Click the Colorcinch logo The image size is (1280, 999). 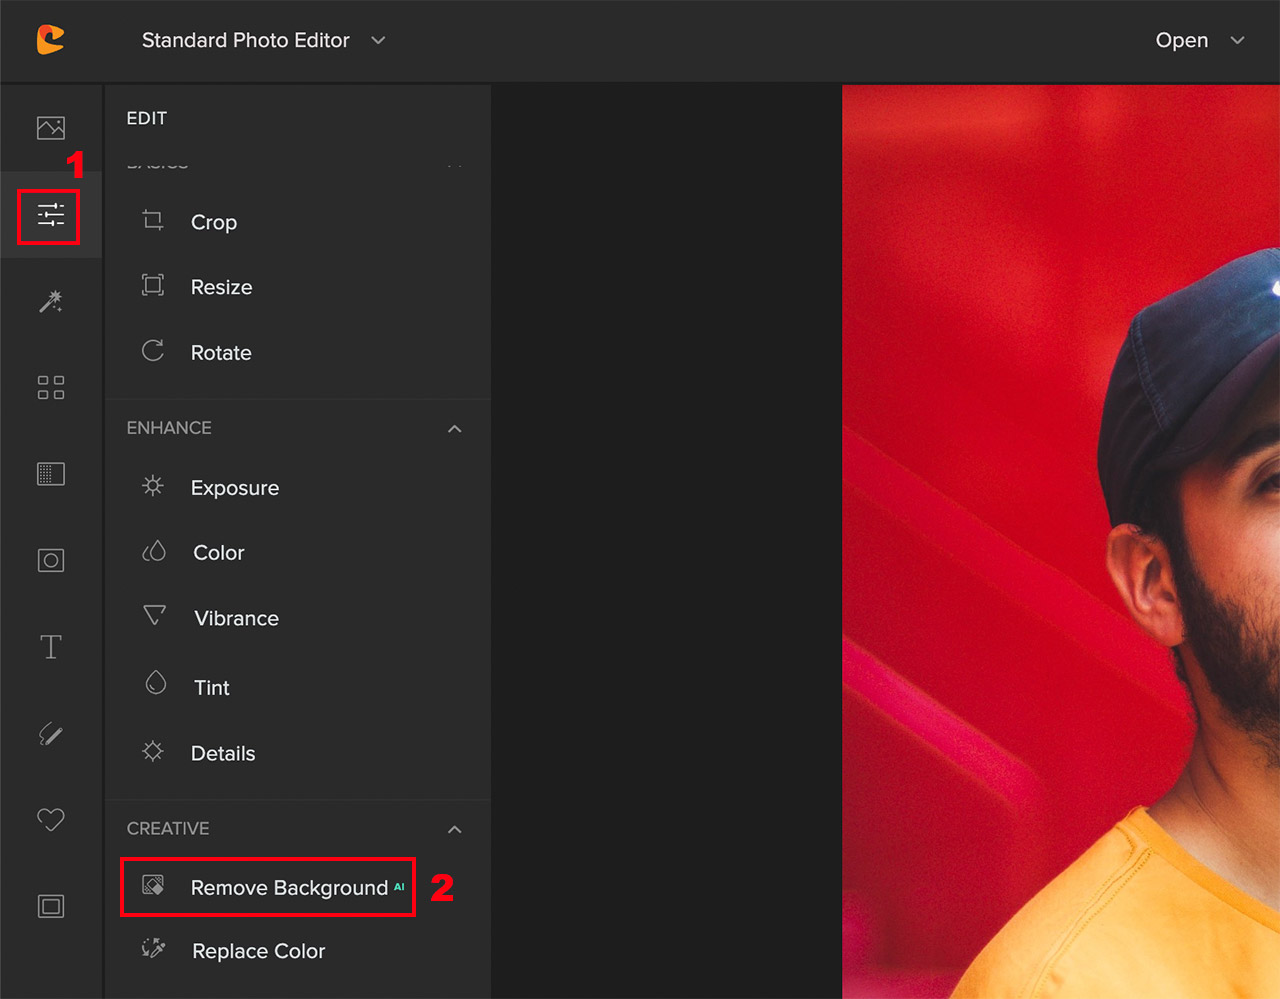50,40
